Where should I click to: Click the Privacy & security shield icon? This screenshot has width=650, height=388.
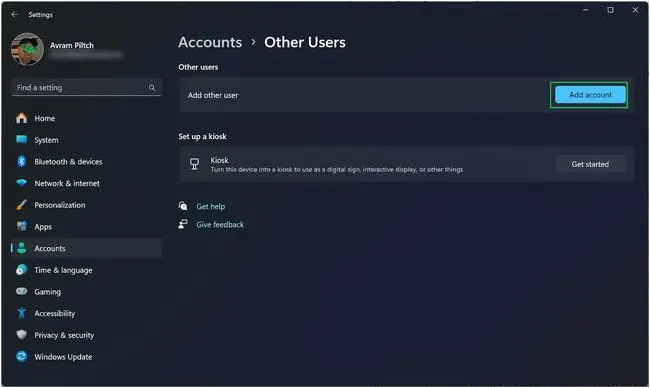(x=22, y=335)
